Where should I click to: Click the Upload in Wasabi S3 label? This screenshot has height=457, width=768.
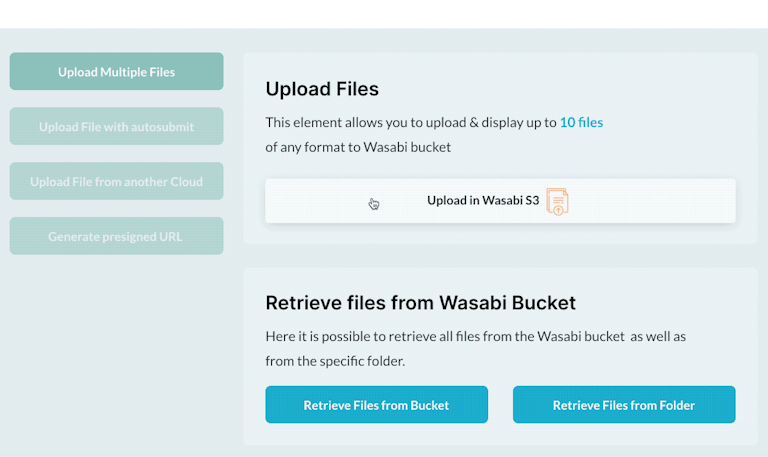tap(483, 200)
